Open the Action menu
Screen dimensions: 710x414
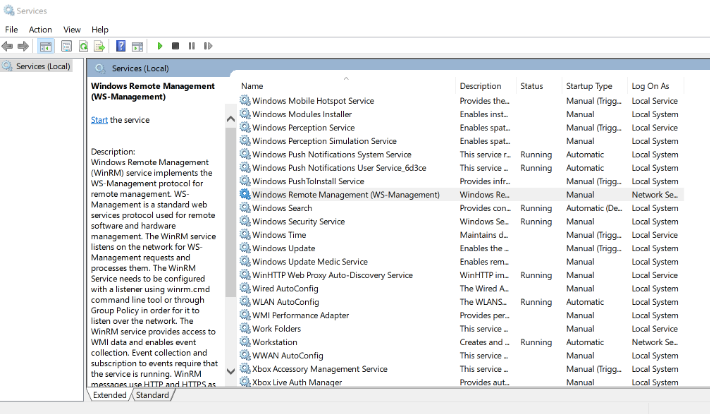pyautogui.click(x=40, y=29)
